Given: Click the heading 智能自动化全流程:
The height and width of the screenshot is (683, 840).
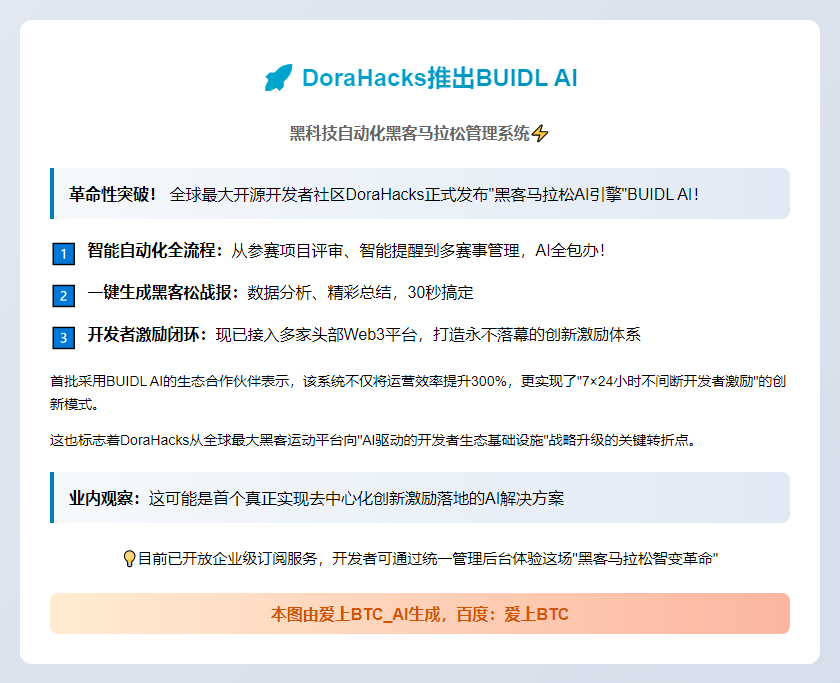Looking at the screenshot, I should coord(155,251).
